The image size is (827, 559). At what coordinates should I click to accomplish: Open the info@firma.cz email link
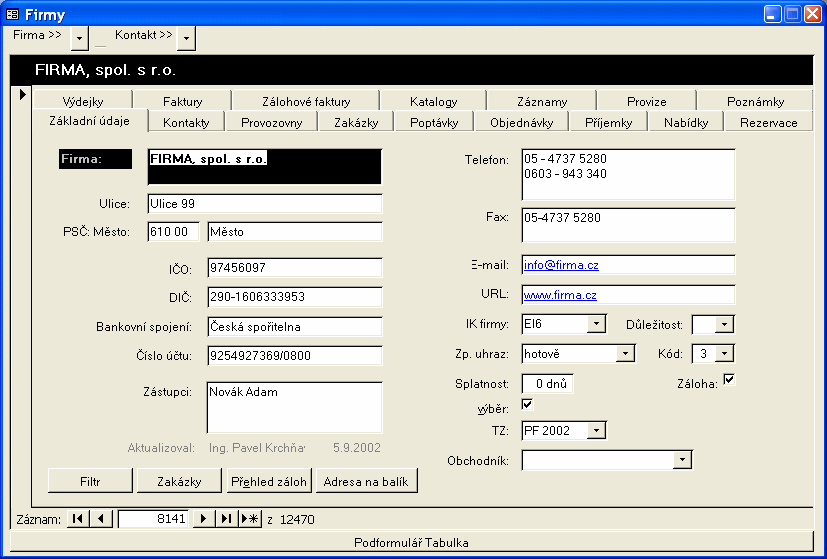561,265
